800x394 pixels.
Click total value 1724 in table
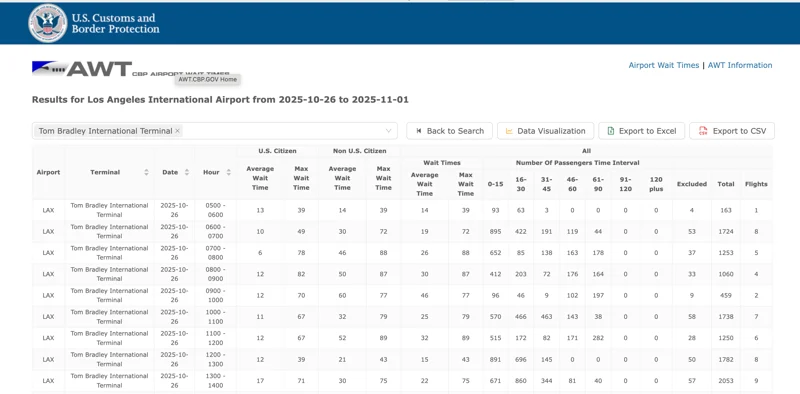pyautogui.click(x=726, y=232)
